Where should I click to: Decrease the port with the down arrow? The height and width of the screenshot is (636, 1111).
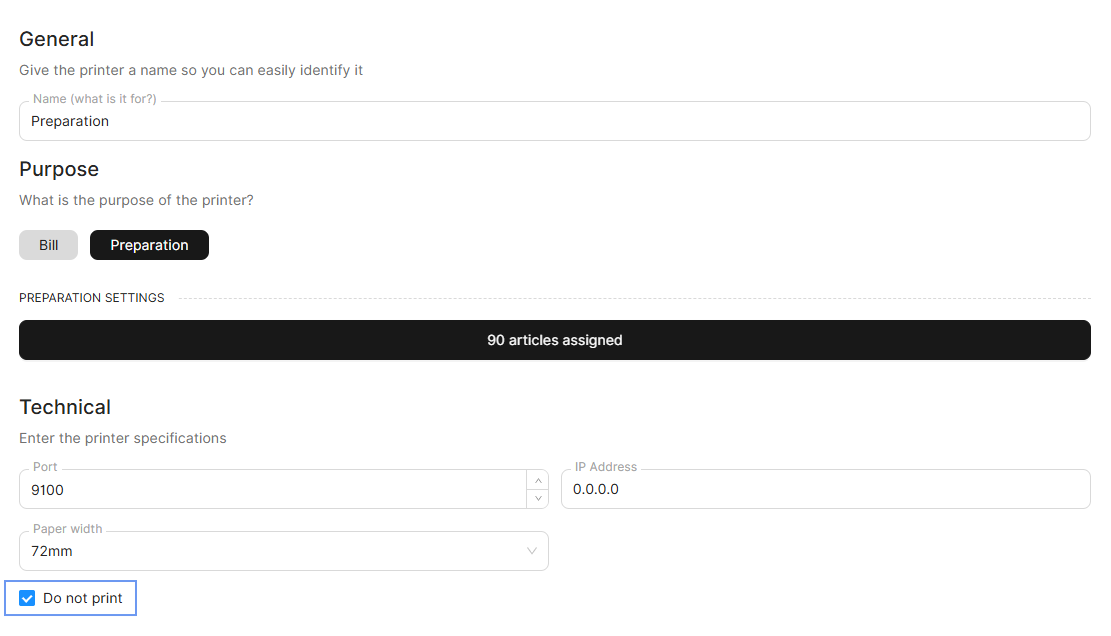click(x=538, y=498)
